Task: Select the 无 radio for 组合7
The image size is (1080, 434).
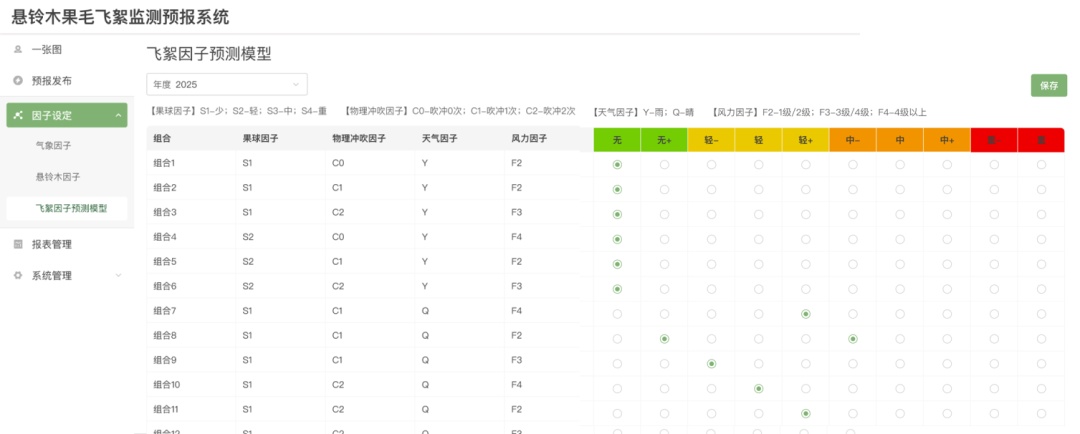Action: click(x=617, y=314)
